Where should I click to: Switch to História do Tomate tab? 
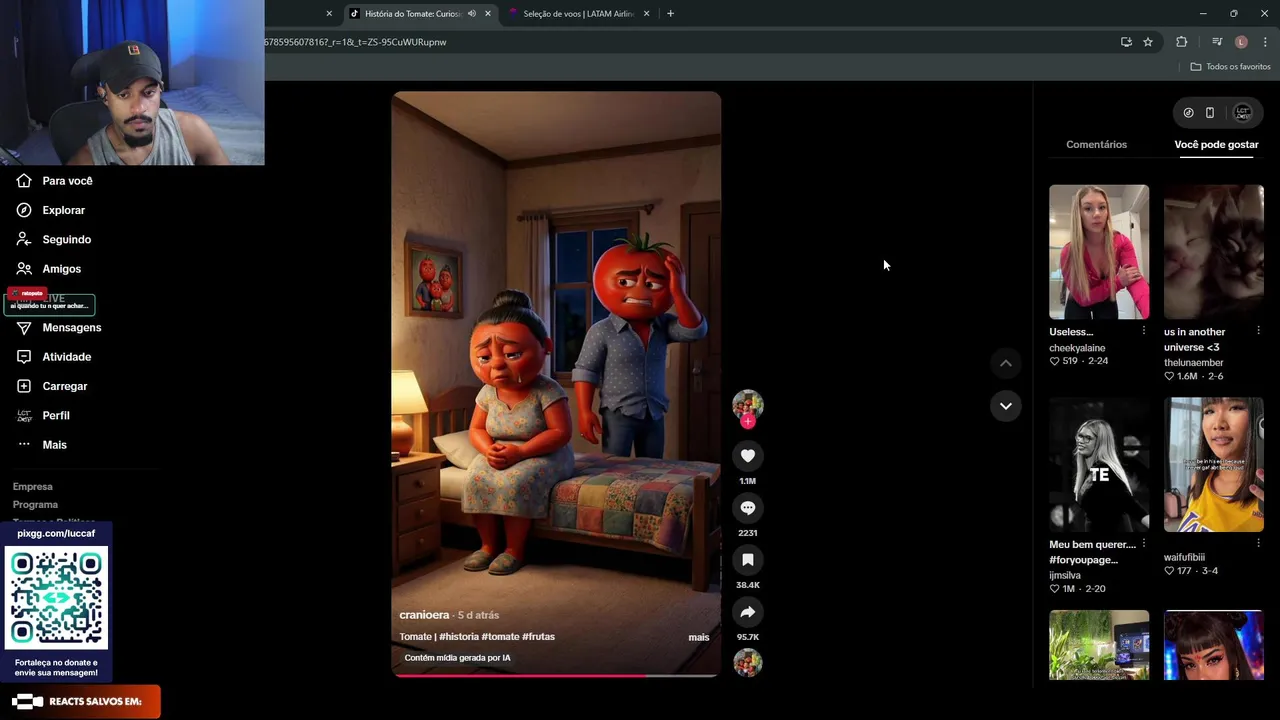tap(412, 14)
